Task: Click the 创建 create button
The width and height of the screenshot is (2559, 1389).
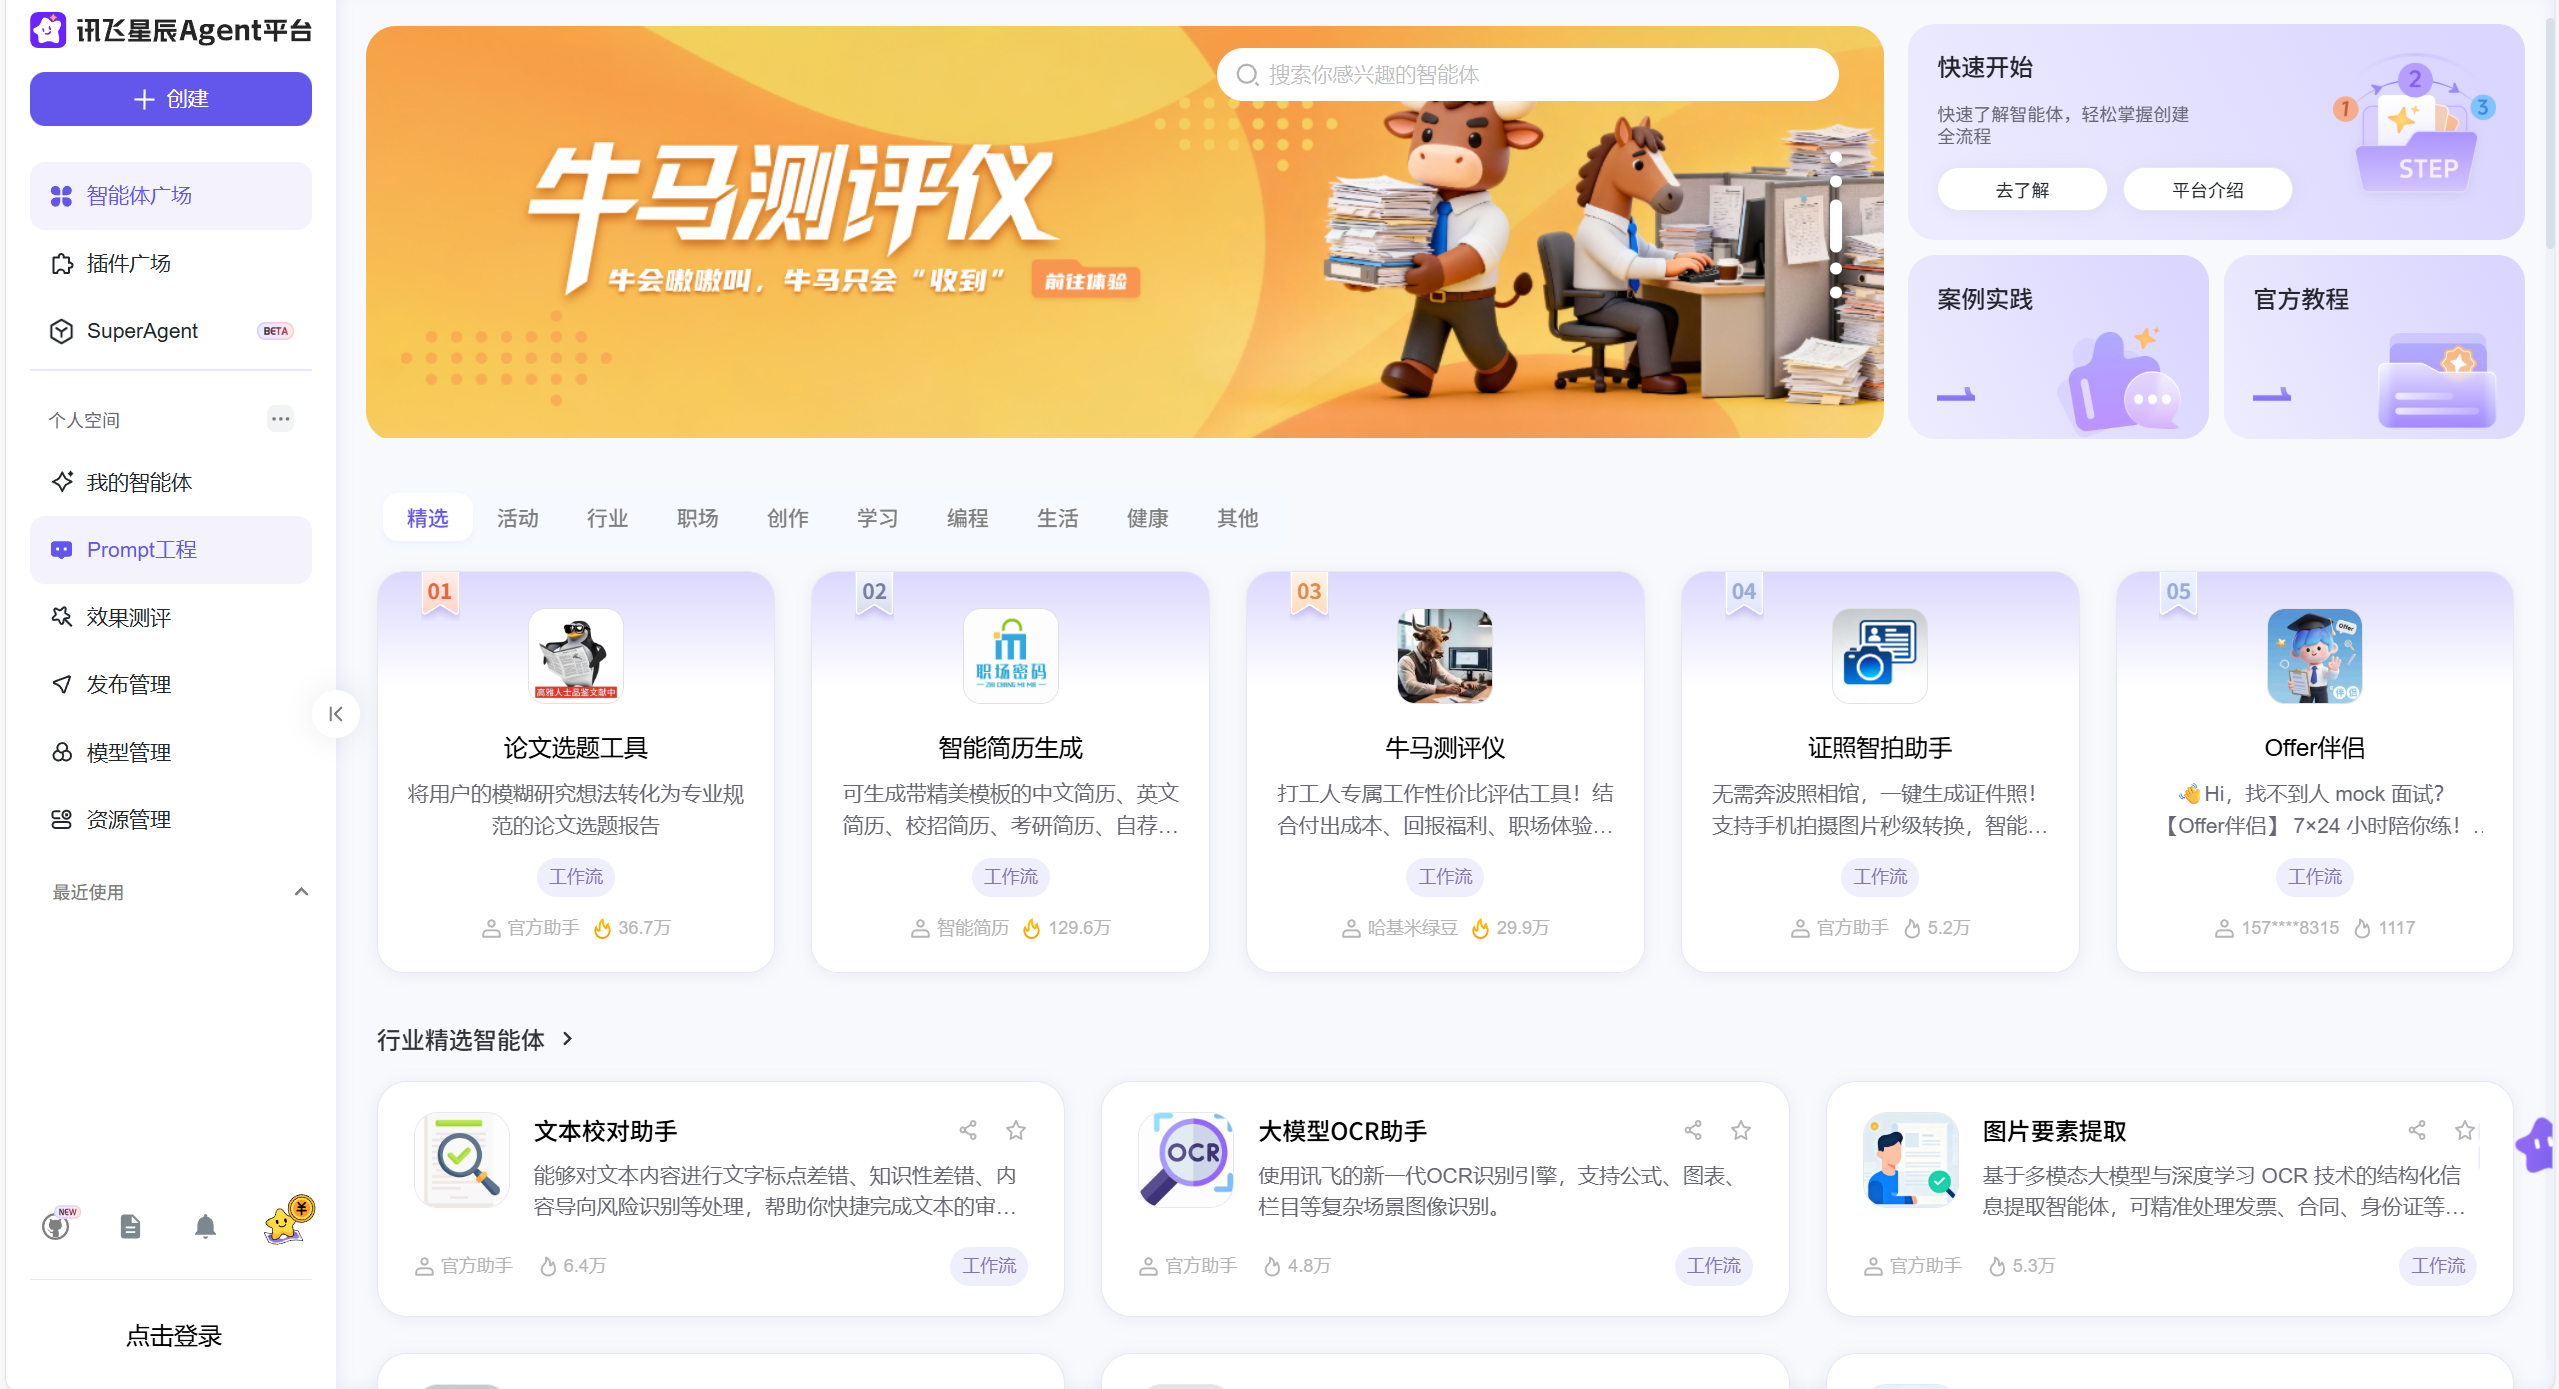Action: point(170,99)
